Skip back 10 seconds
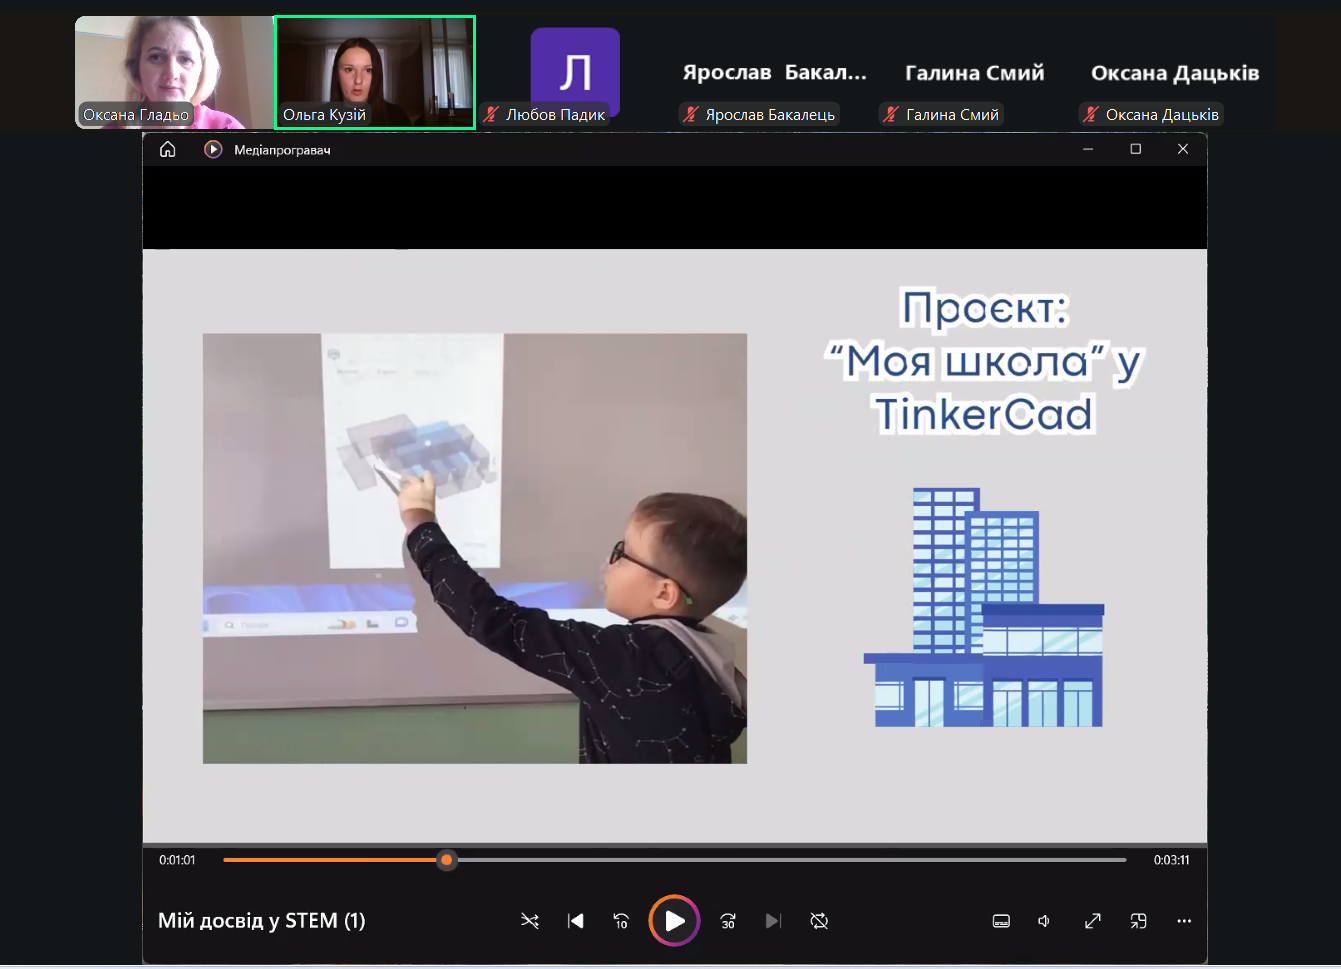Screen dimensions: 1341x969 [x=621, y=921]
